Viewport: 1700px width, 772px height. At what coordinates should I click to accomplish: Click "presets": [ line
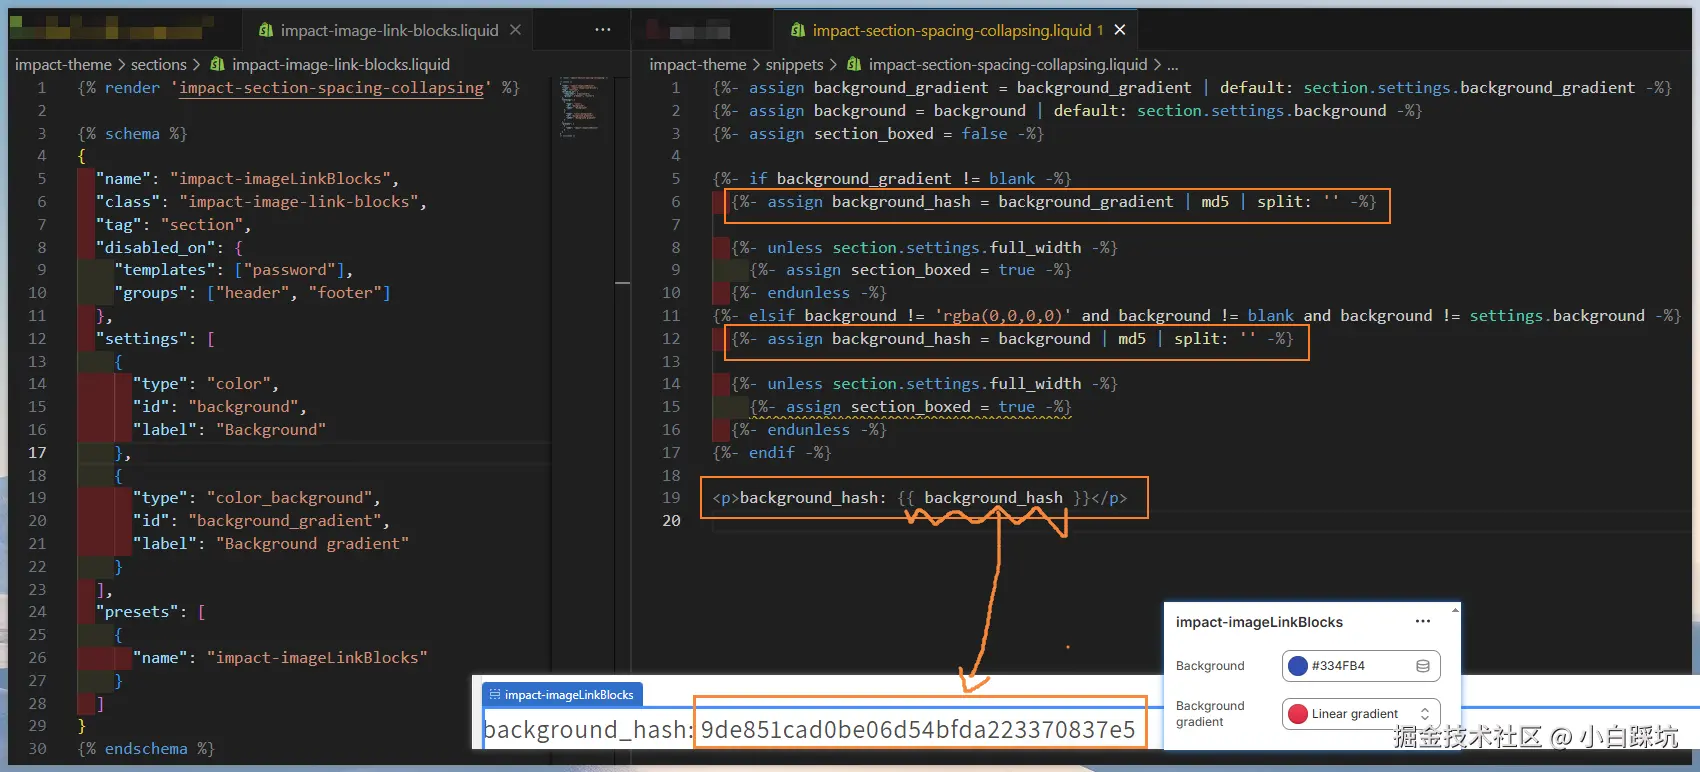tap(150, 611)
